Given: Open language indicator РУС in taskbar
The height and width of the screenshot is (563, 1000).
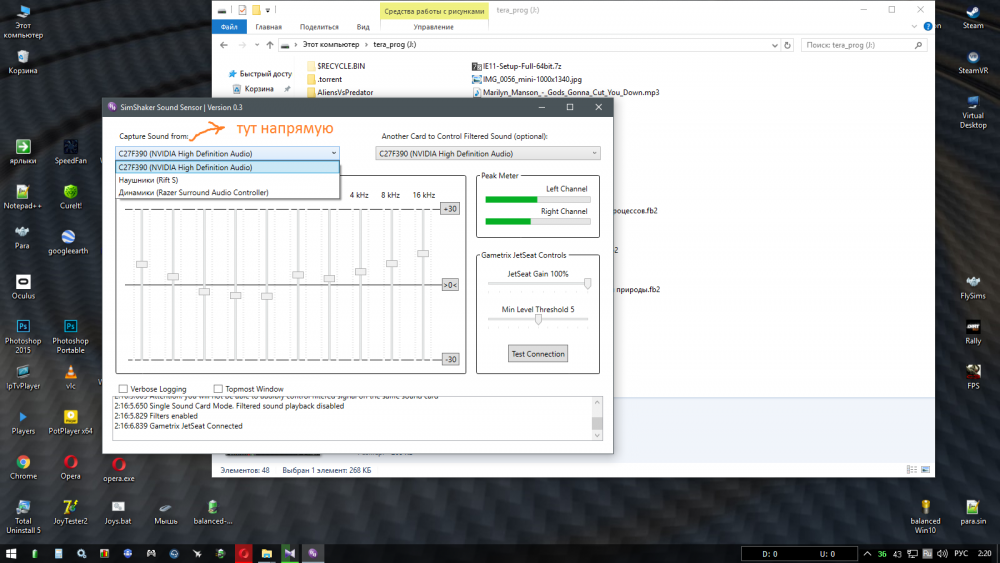Looking at the screenshot, I should click(960, 553).
